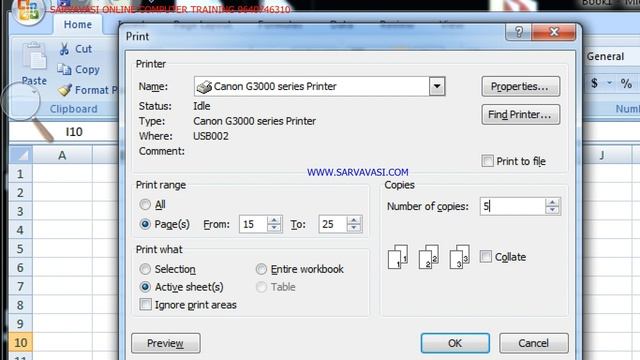Click the Name Box showing I10
The width and height of the screenshot is (640, 360).
point(64,131)
